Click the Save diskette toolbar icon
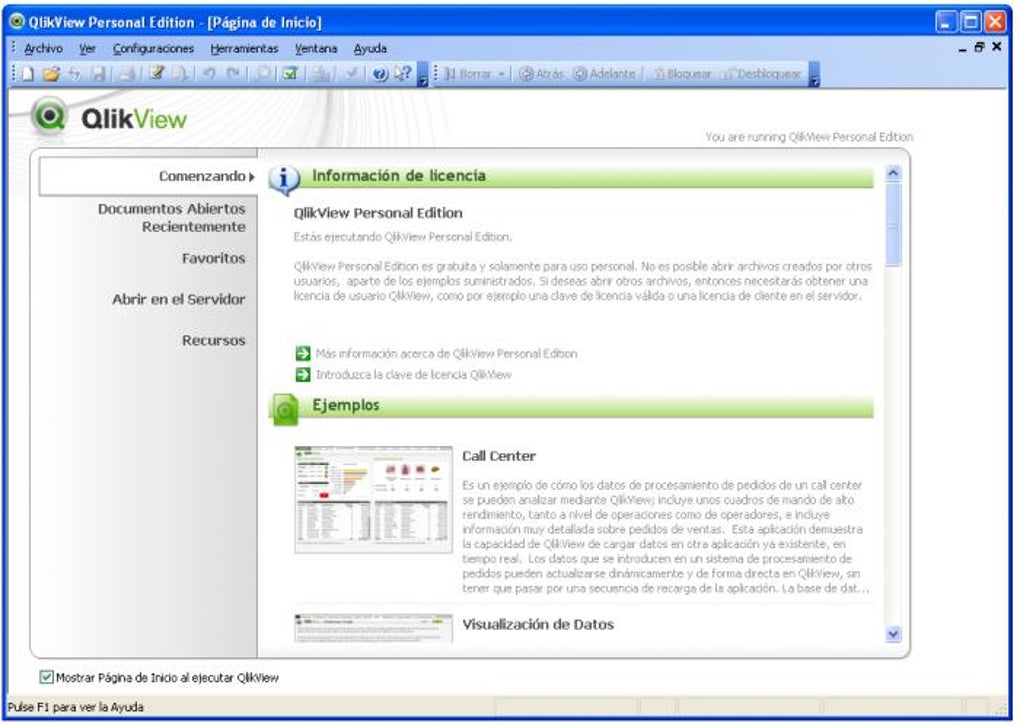 (99, 74)
